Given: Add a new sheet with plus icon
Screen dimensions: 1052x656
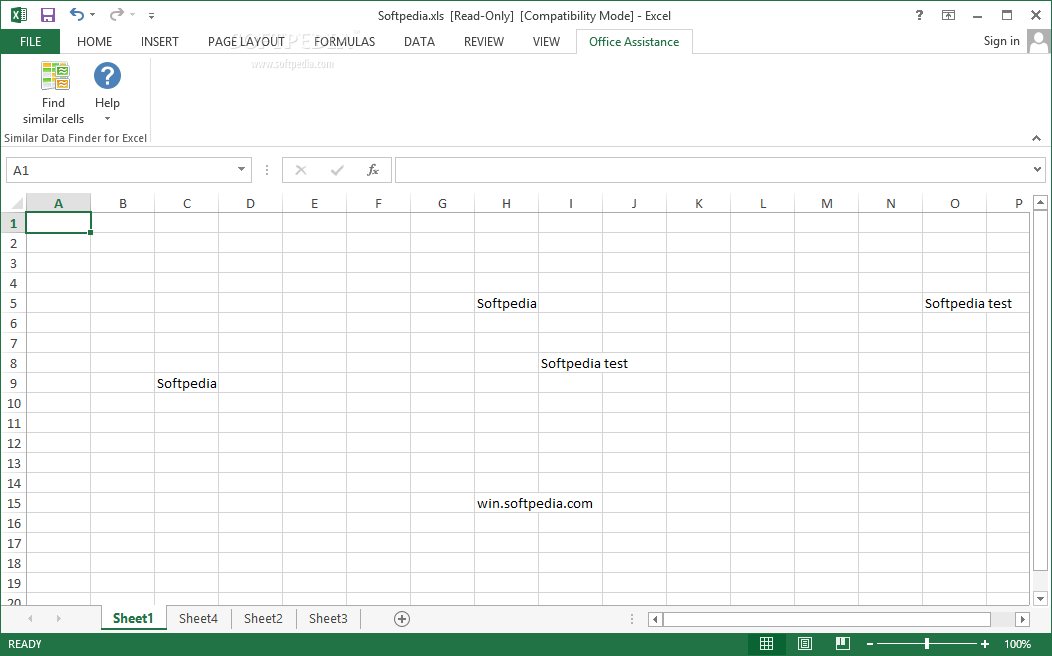Looking at the screenshot, I should pos(402,618).
